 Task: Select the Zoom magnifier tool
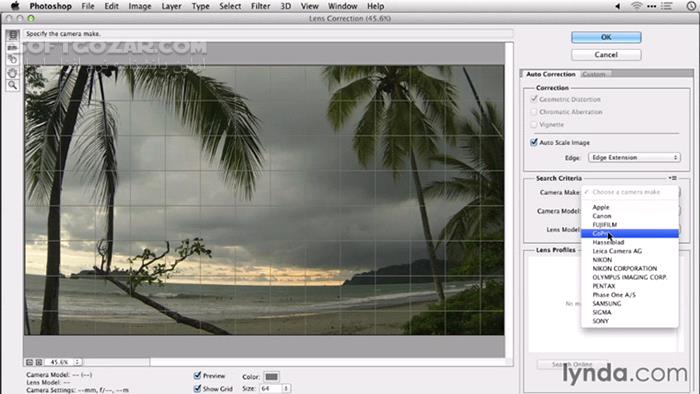point(12,85)
